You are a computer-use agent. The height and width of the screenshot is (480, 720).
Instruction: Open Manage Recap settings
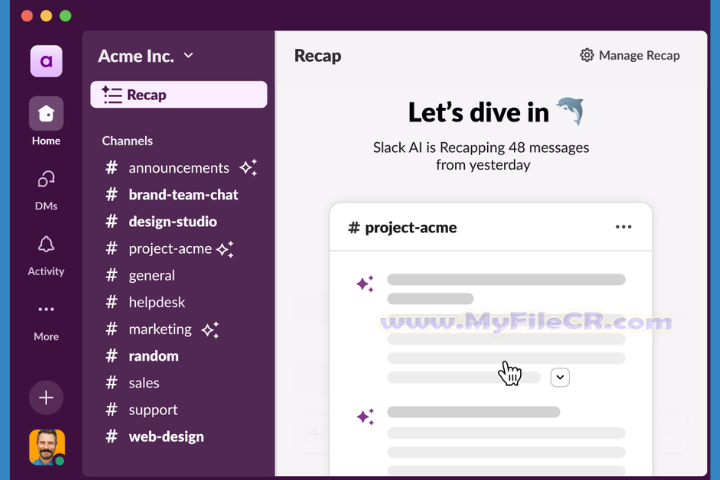pos(630,55)
